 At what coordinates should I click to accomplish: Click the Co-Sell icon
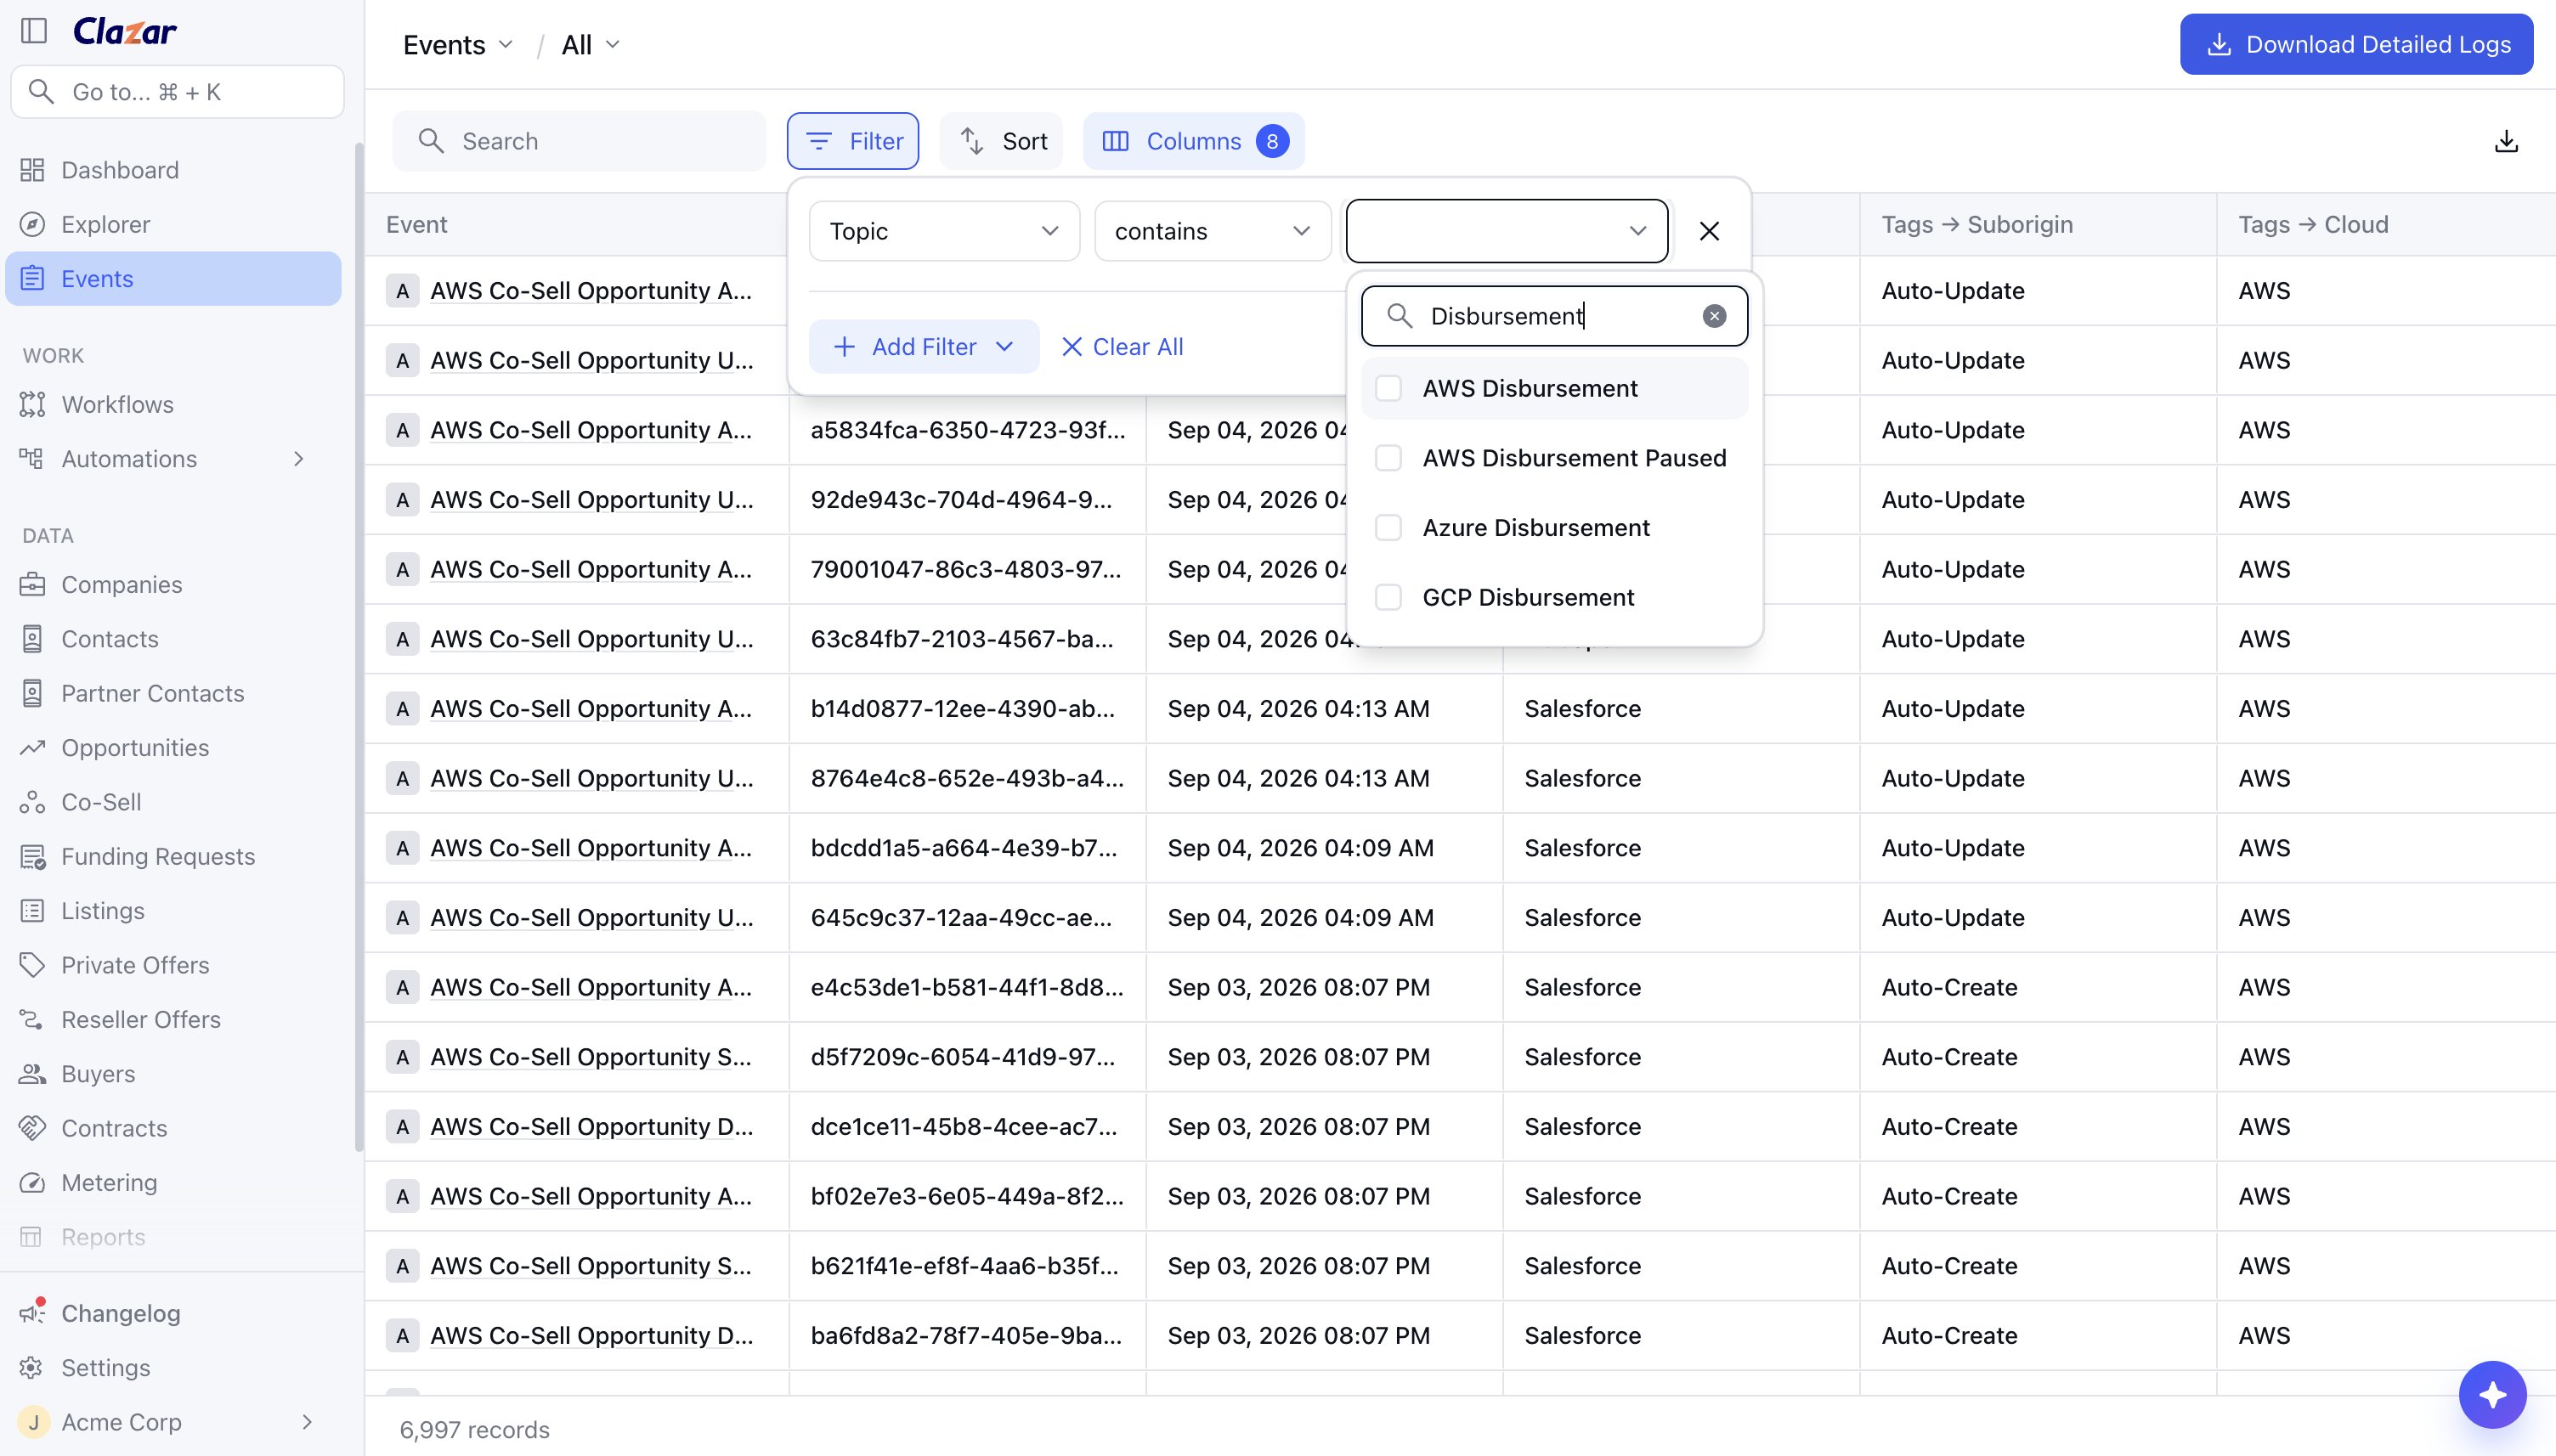point(32,802)
